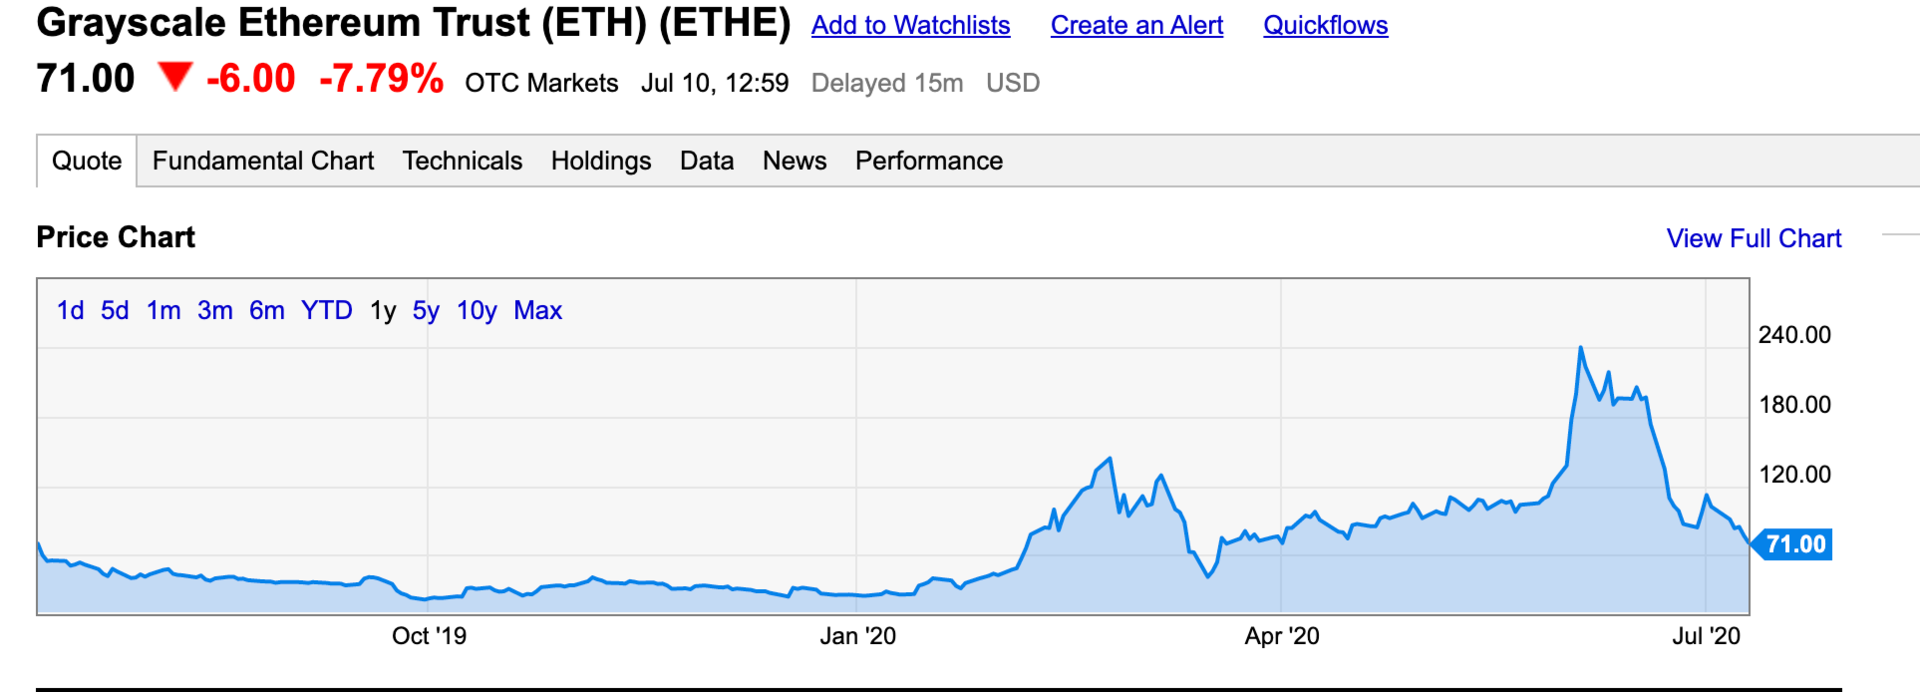Click the Grayscale Ethereum Trust title
1920x692 pixels.
click(x=413, y=23)
